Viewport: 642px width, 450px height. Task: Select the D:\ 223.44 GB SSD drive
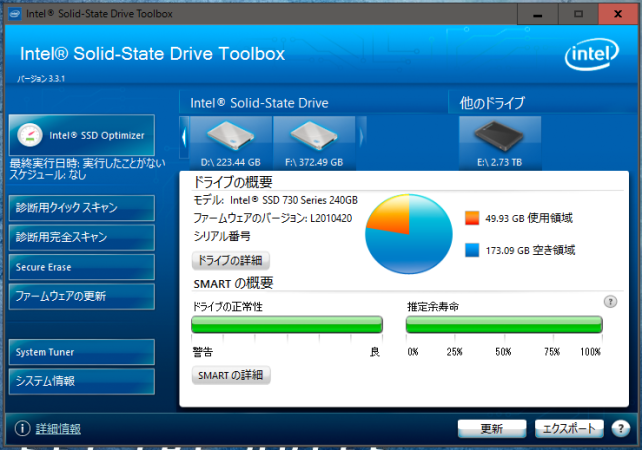pyautogui.click(x=231, y=143)
